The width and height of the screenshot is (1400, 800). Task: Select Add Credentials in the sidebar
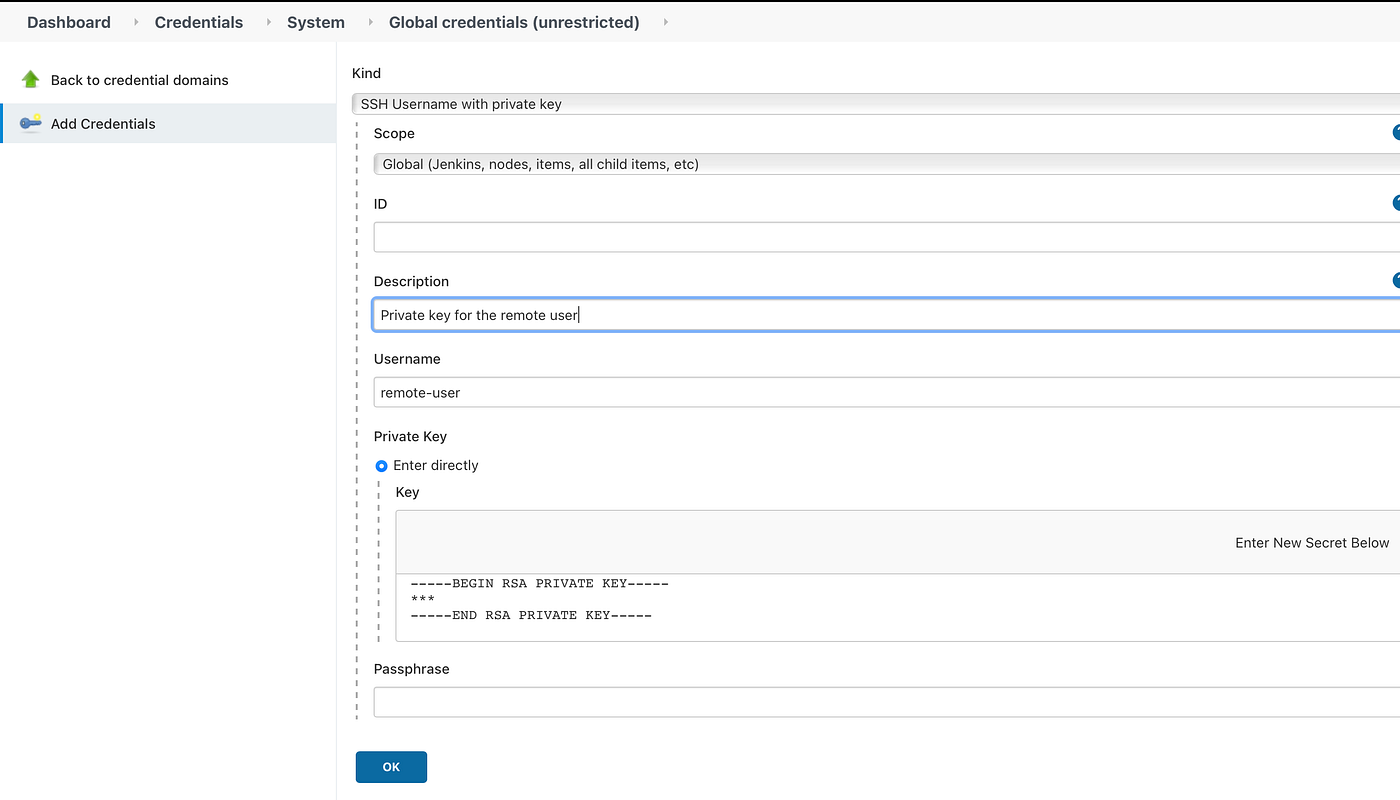click(168, 123)
